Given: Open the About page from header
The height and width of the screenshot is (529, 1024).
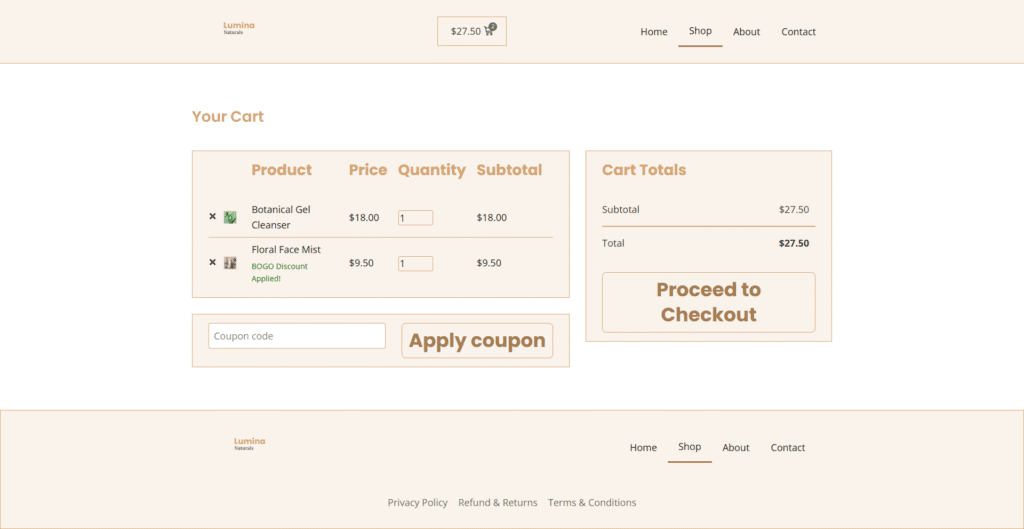Looking at the screenshot, I should [746, 32].
